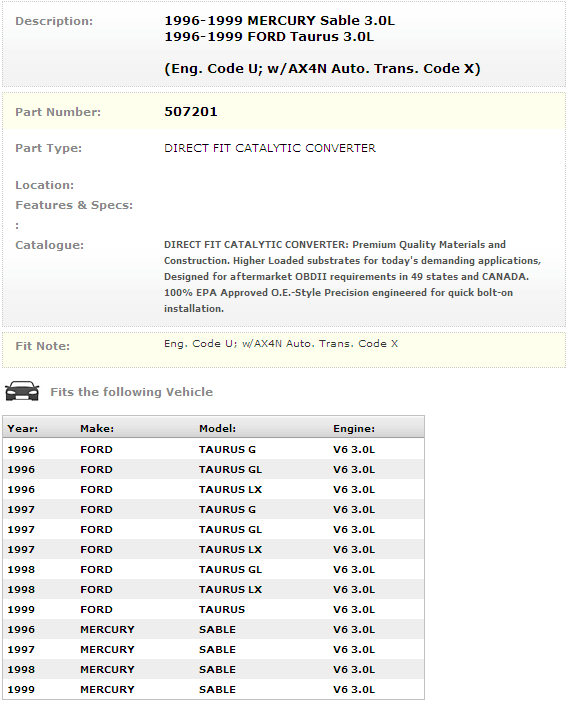Select the 1999 MERCURY SABLE row
This screenshot has width=570, height=716.
[213, 690]
